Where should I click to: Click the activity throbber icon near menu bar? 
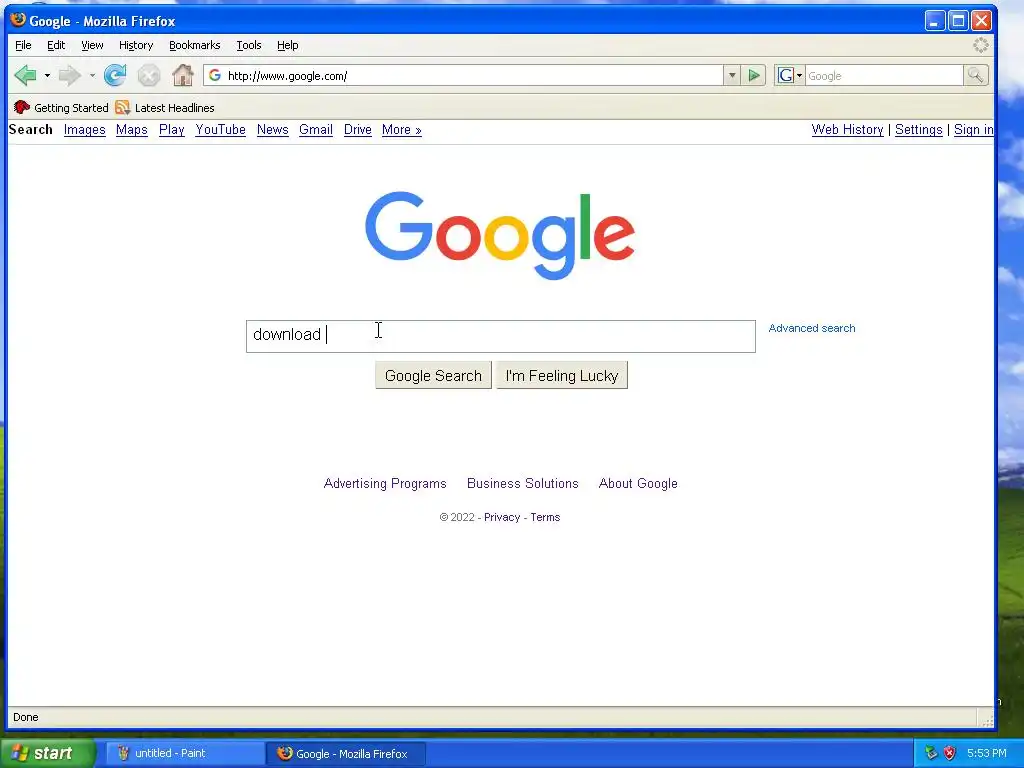[981, 45]
